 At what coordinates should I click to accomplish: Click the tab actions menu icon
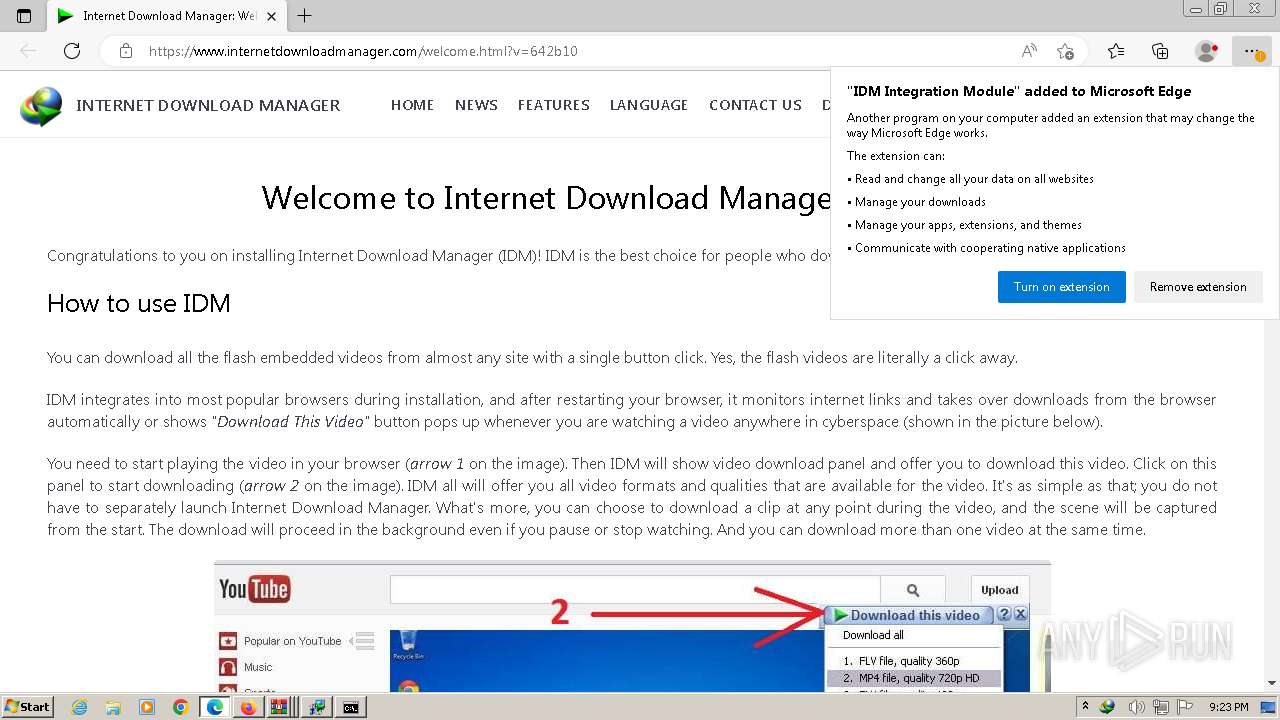(24, 16)
